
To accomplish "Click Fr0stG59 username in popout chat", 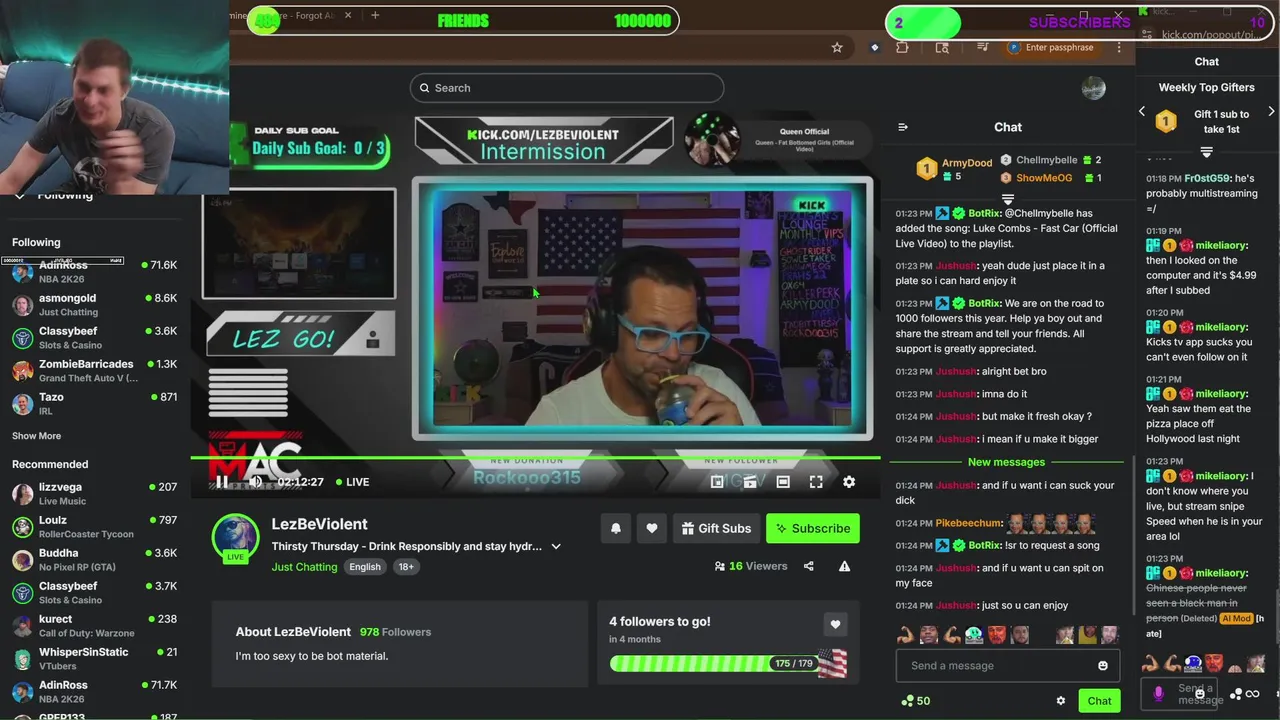I will (x=1207, y=179).
